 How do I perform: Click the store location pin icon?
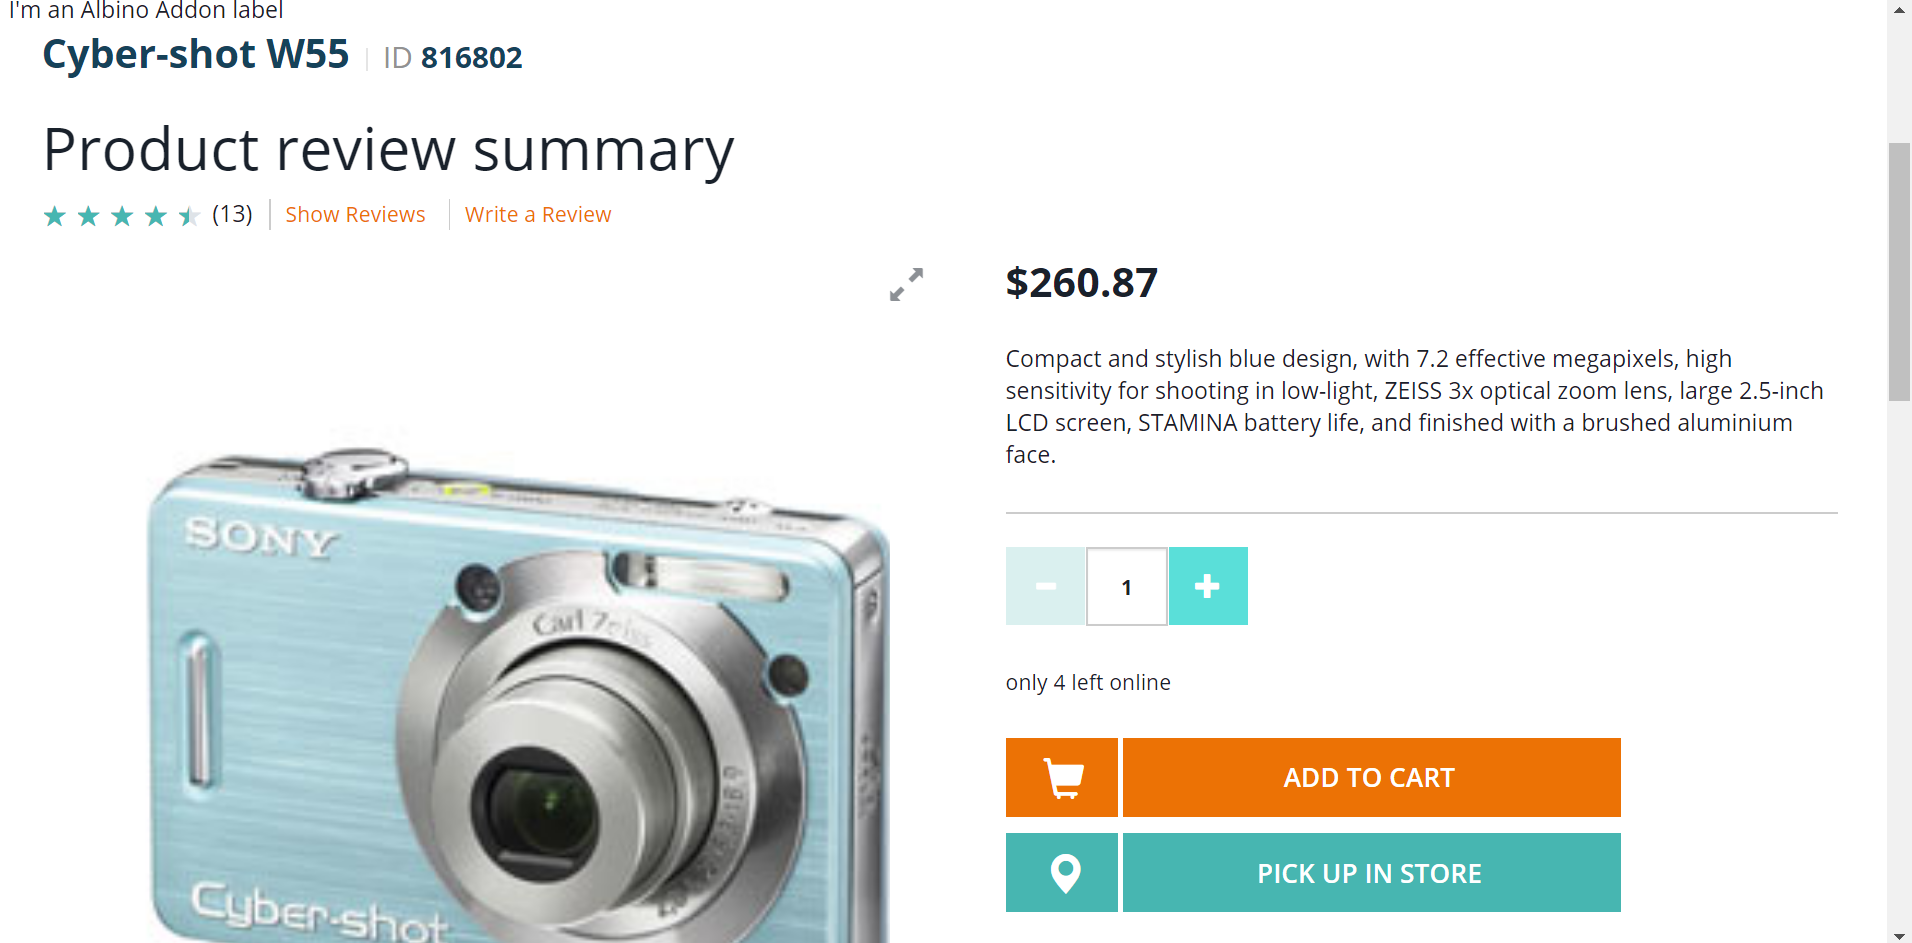coord(1062,872)
